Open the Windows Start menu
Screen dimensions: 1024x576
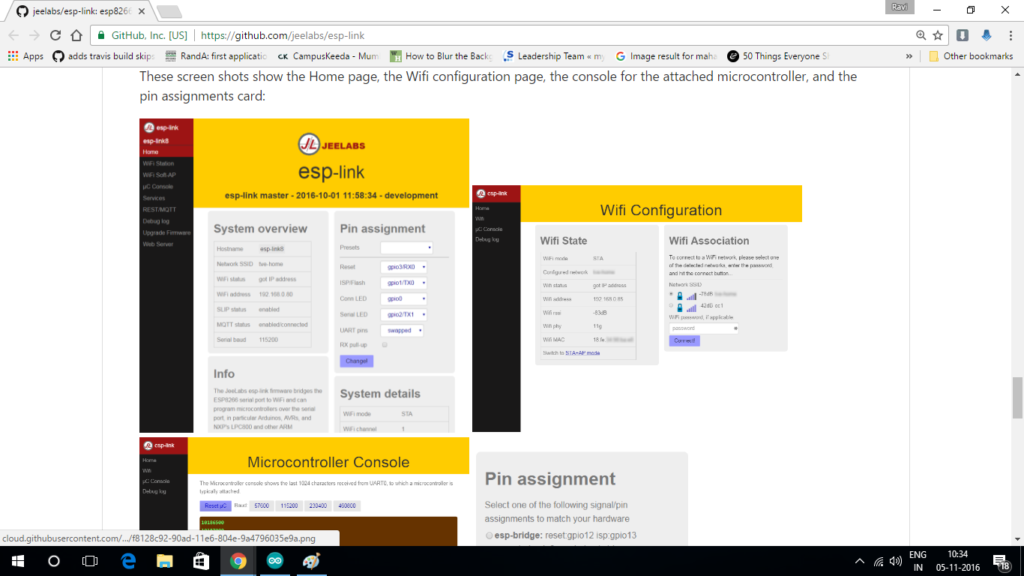point(18,561)
